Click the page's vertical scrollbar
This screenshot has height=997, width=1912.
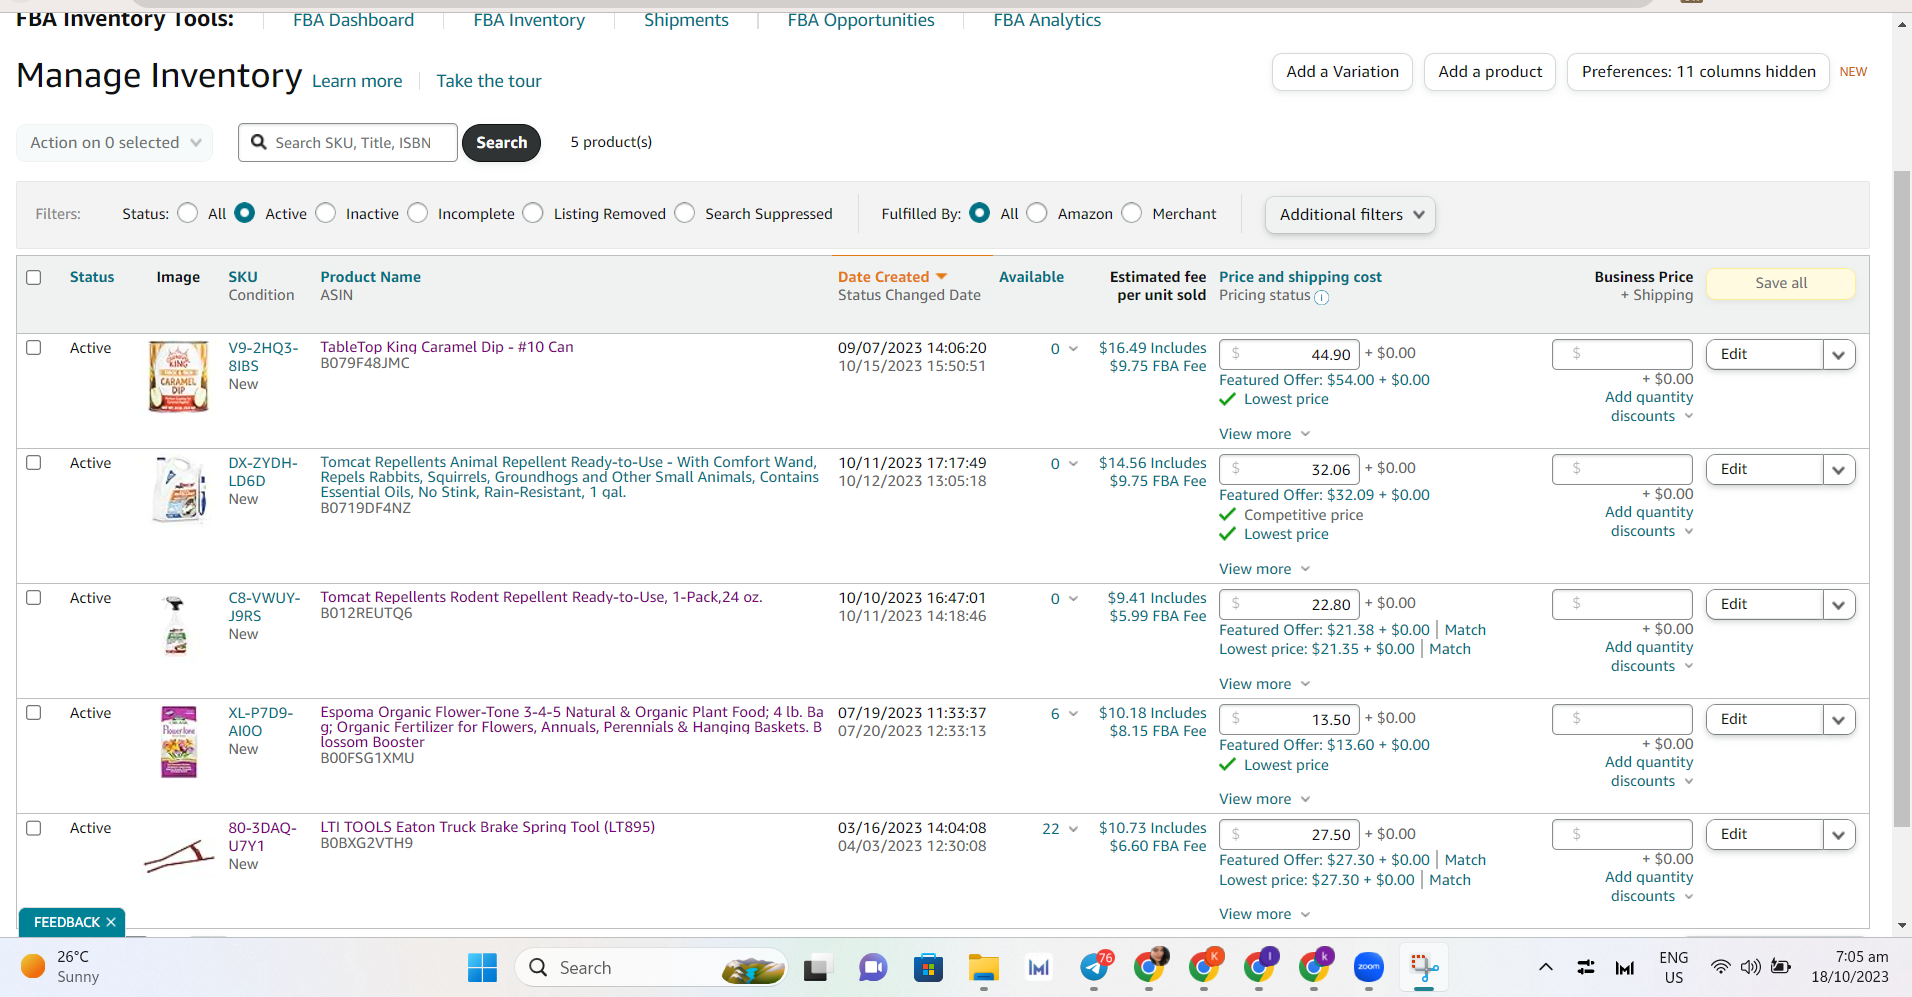(x=1901, y=500)
